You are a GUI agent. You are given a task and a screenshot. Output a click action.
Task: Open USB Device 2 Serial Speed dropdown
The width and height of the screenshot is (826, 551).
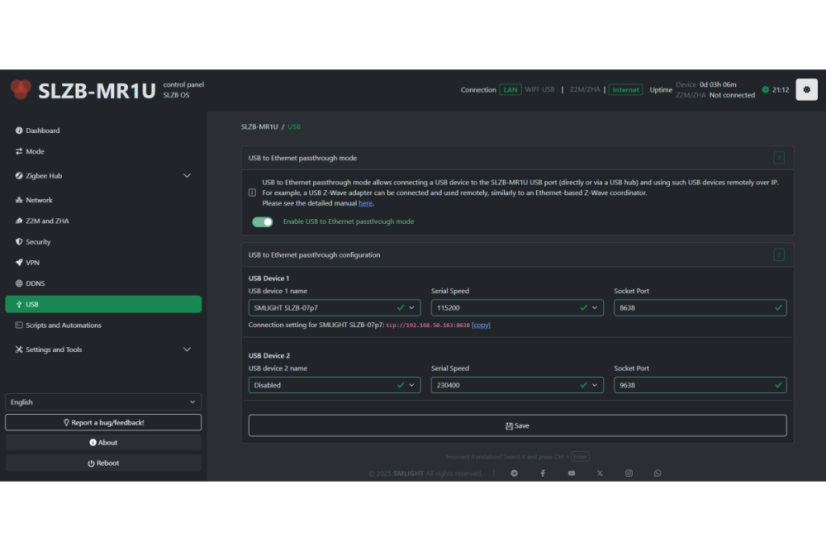516,385
